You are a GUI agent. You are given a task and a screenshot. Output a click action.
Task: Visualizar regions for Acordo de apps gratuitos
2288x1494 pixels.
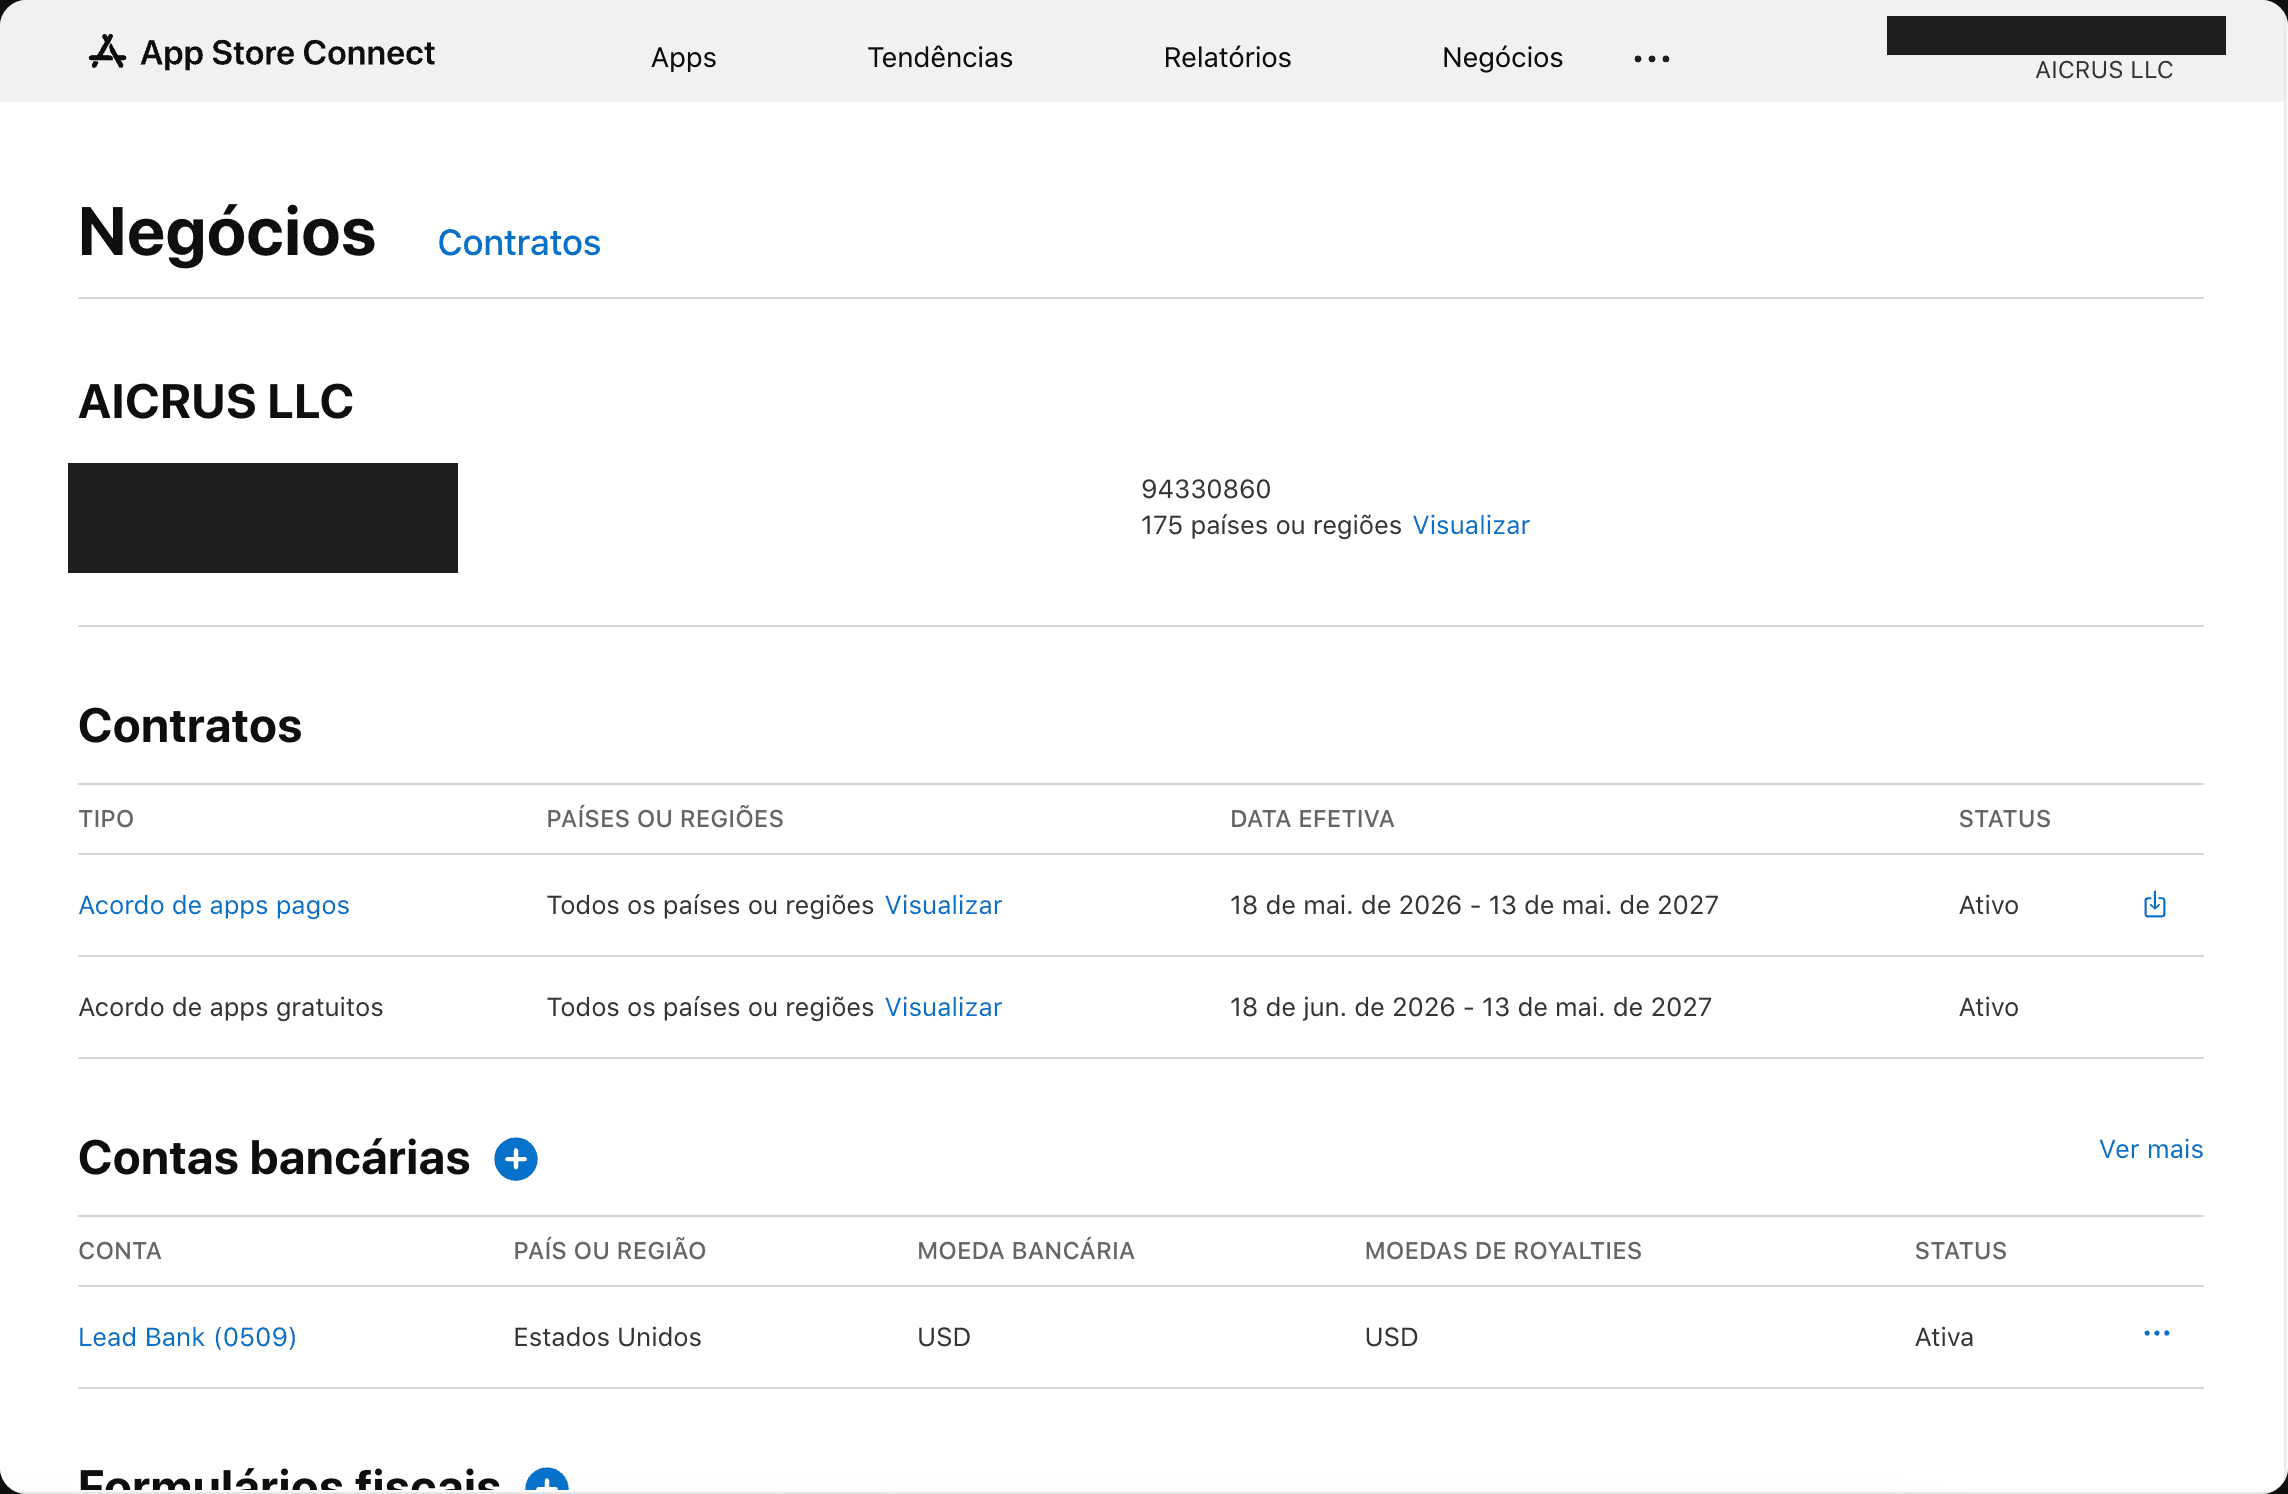click(x=943, y=1007)
